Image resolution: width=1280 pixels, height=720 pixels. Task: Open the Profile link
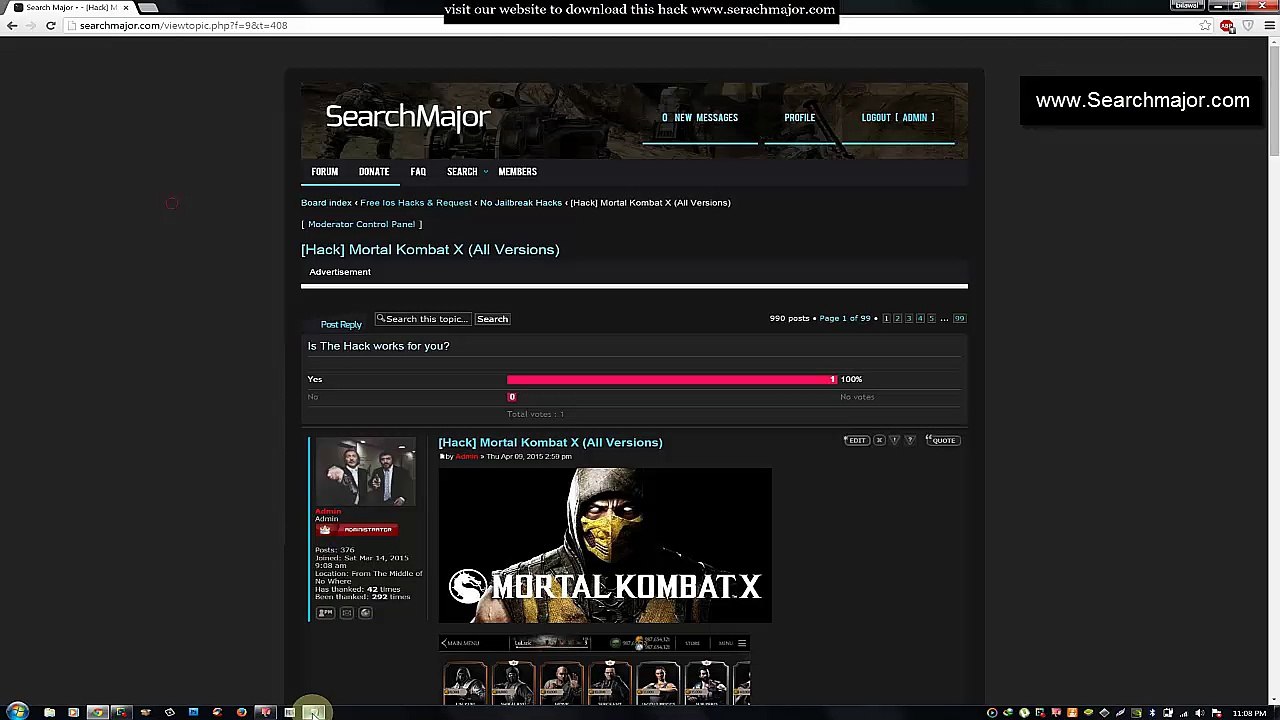point(799,118)
